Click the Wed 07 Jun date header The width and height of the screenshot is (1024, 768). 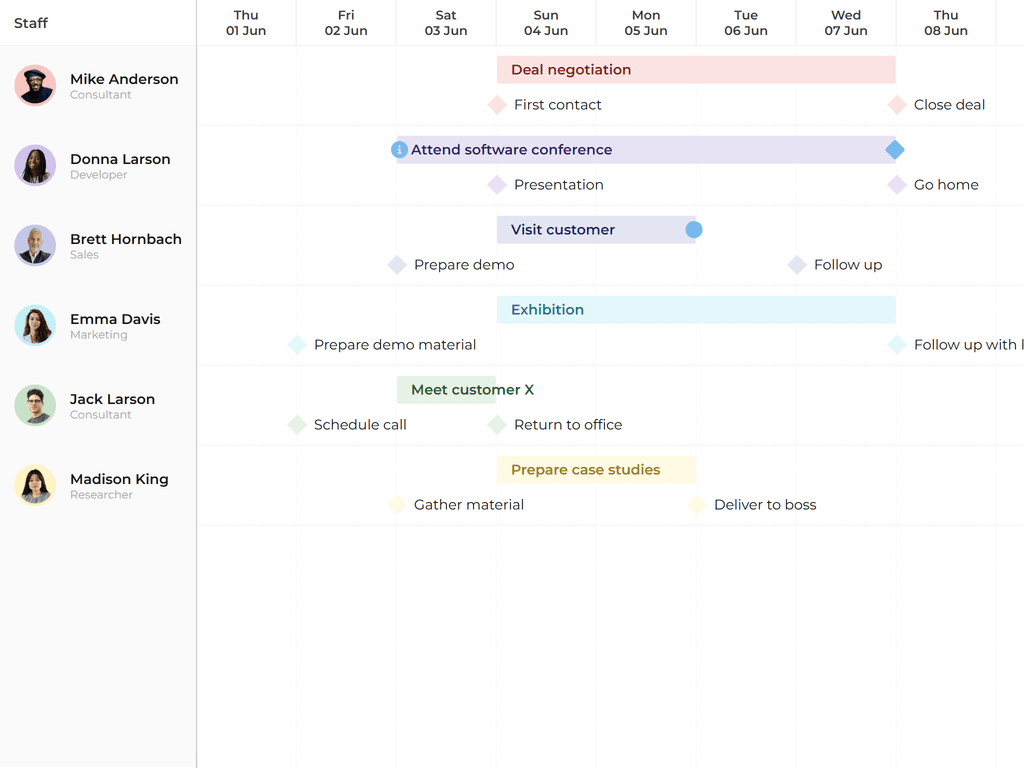[x=846, y=23]
